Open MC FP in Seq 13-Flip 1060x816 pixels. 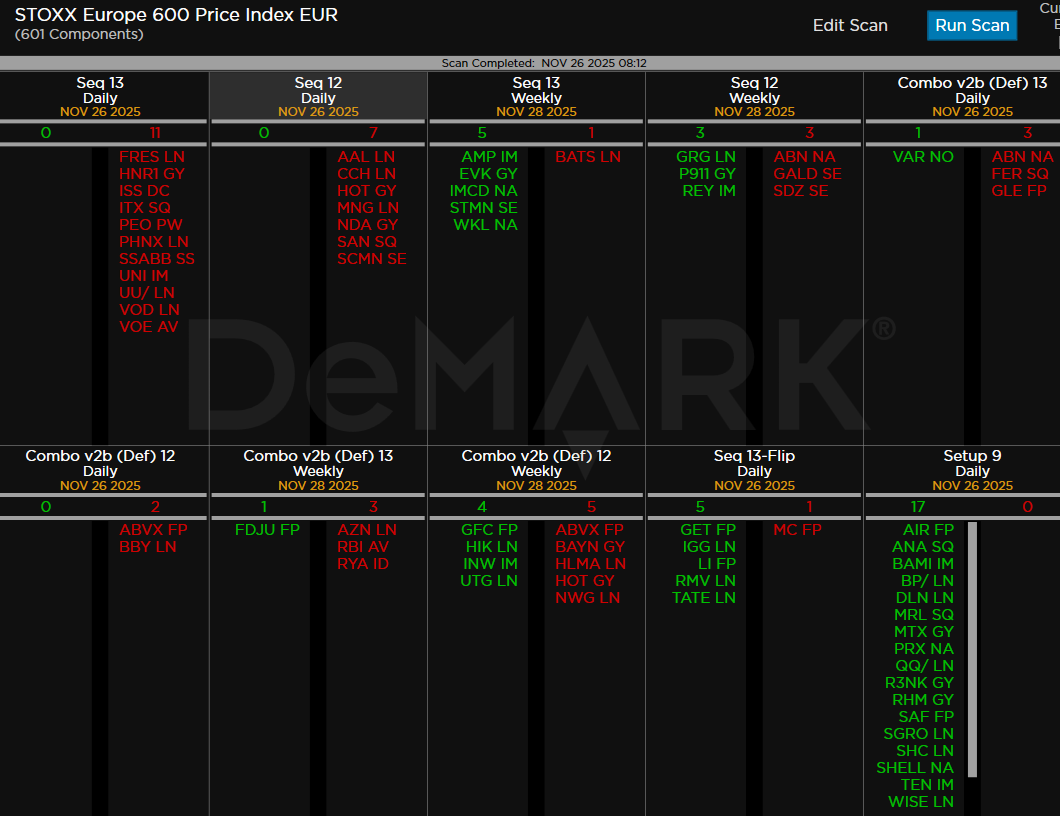[797, 530]
